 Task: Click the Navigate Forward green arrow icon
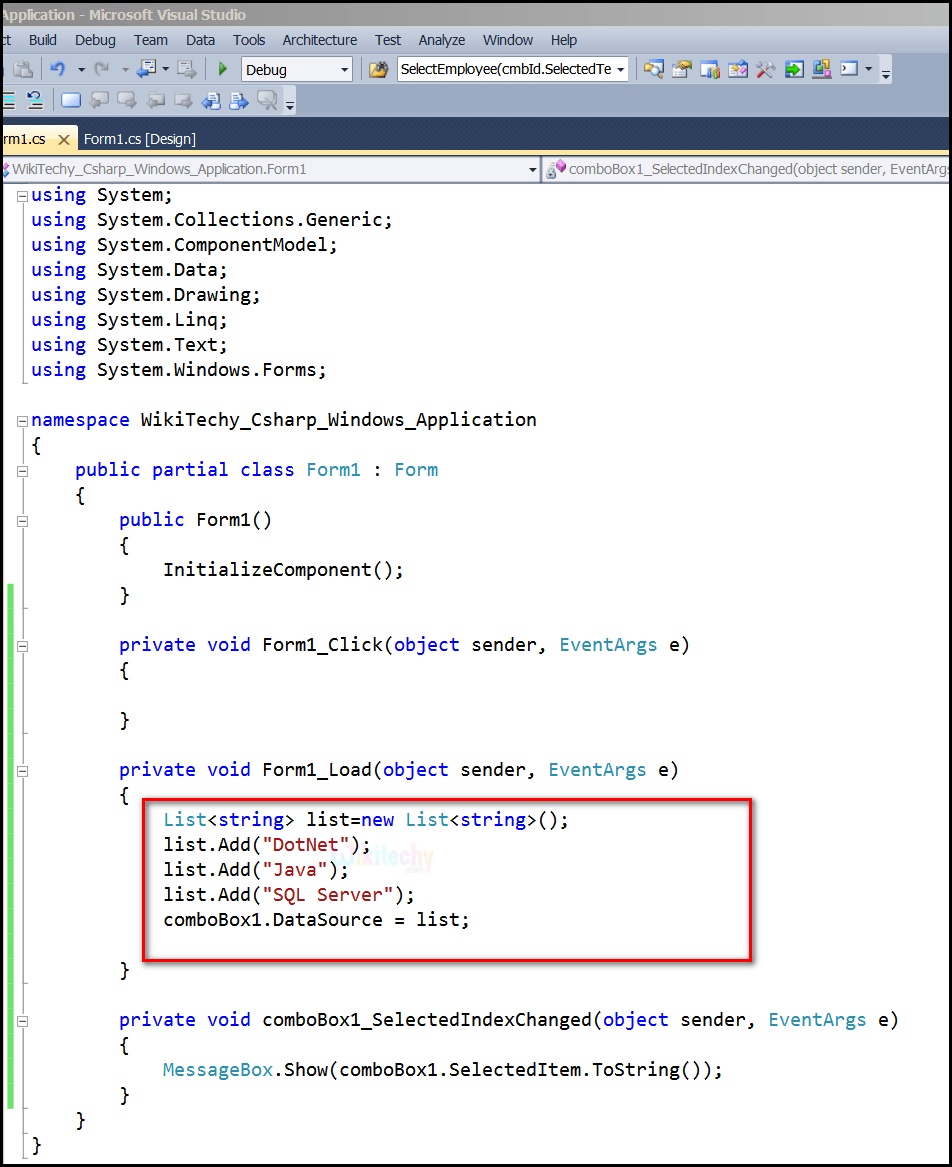click(x=792, y=69)
